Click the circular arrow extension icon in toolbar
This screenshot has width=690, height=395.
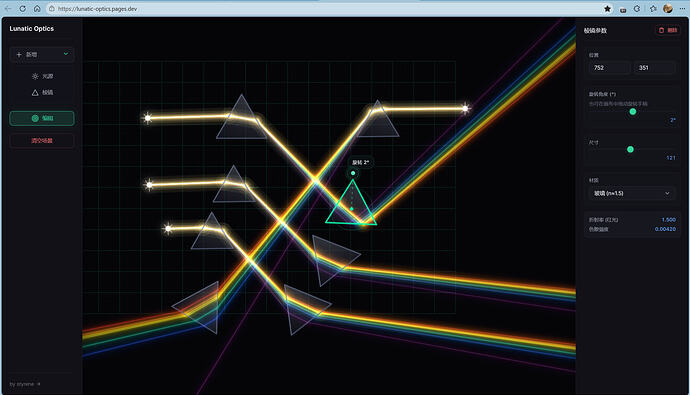pos(637,8)
